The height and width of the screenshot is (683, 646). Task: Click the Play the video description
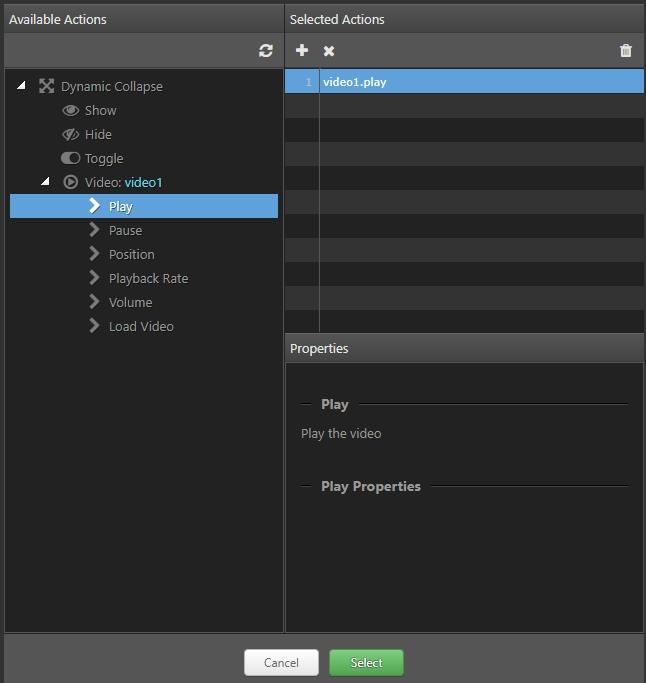tap(341, 434)
